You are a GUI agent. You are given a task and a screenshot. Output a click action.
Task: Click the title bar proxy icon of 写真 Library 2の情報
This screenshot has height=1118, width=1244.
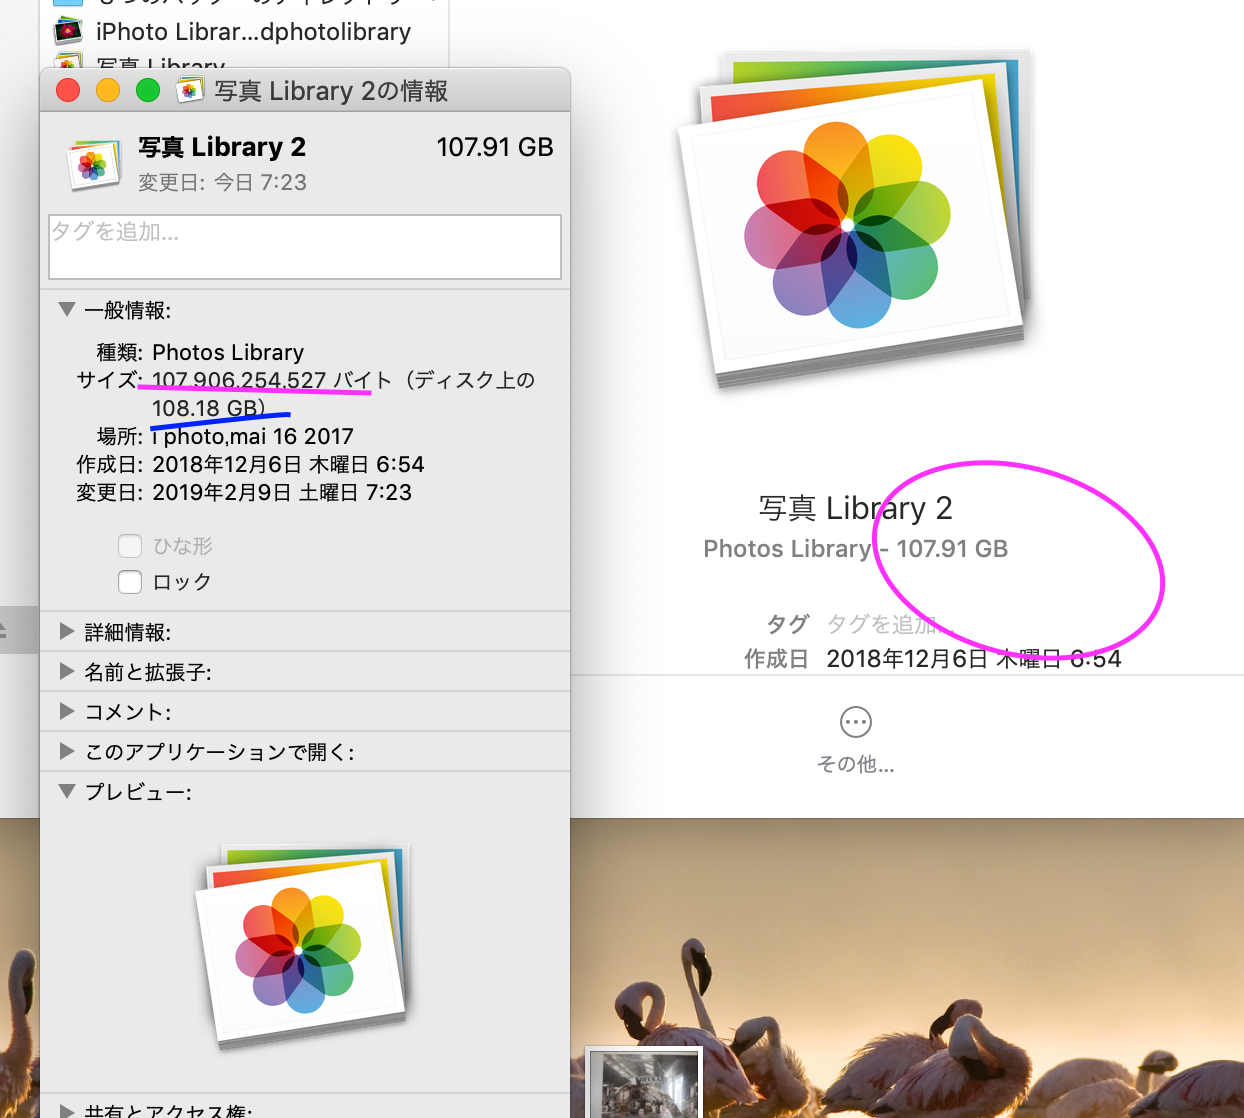pos(188,91)
